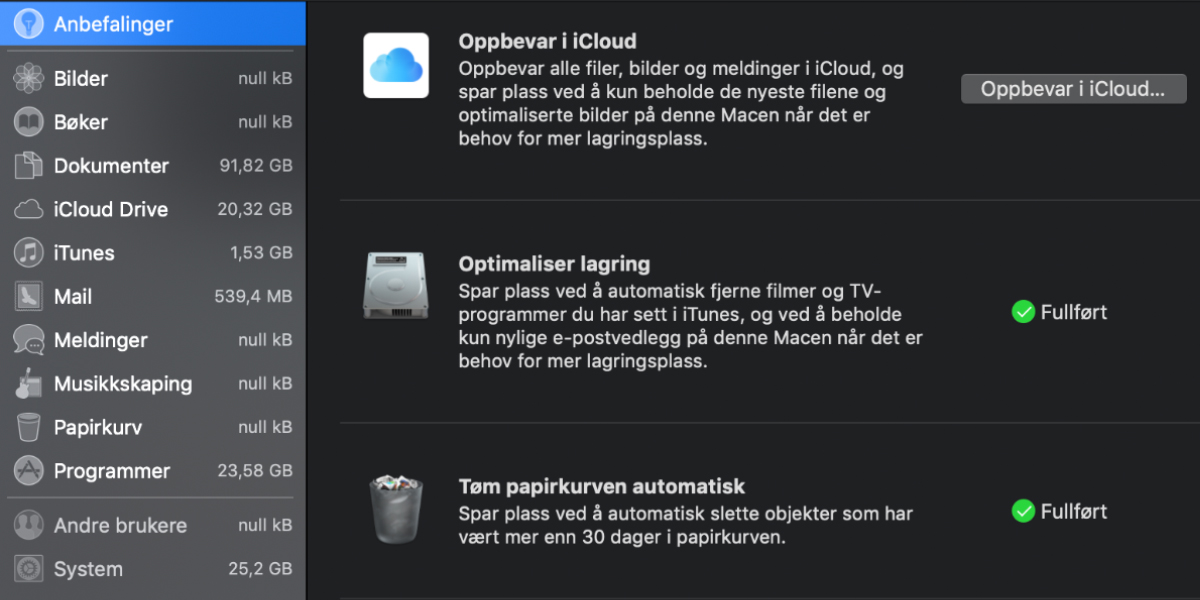Click the Mail stamp icon
Screen dimensions: 1200x600
pyautogui.click(x=28, y=297)
